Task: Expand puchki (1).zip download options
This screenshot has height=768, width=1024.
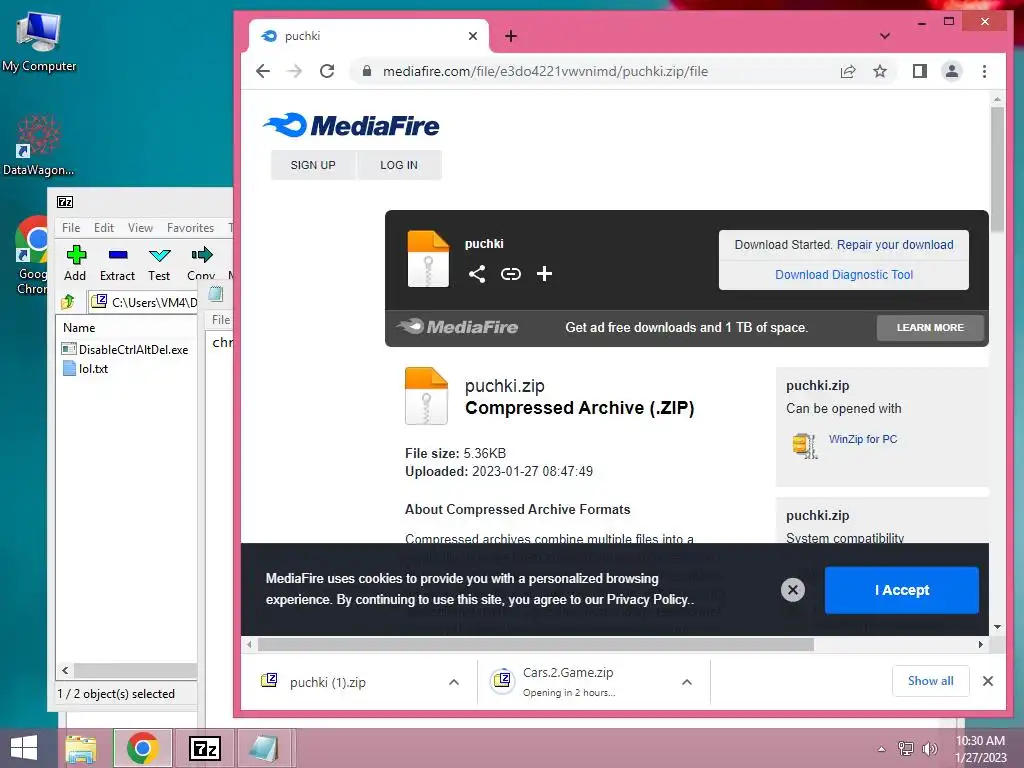Action: tap(454, 682)
